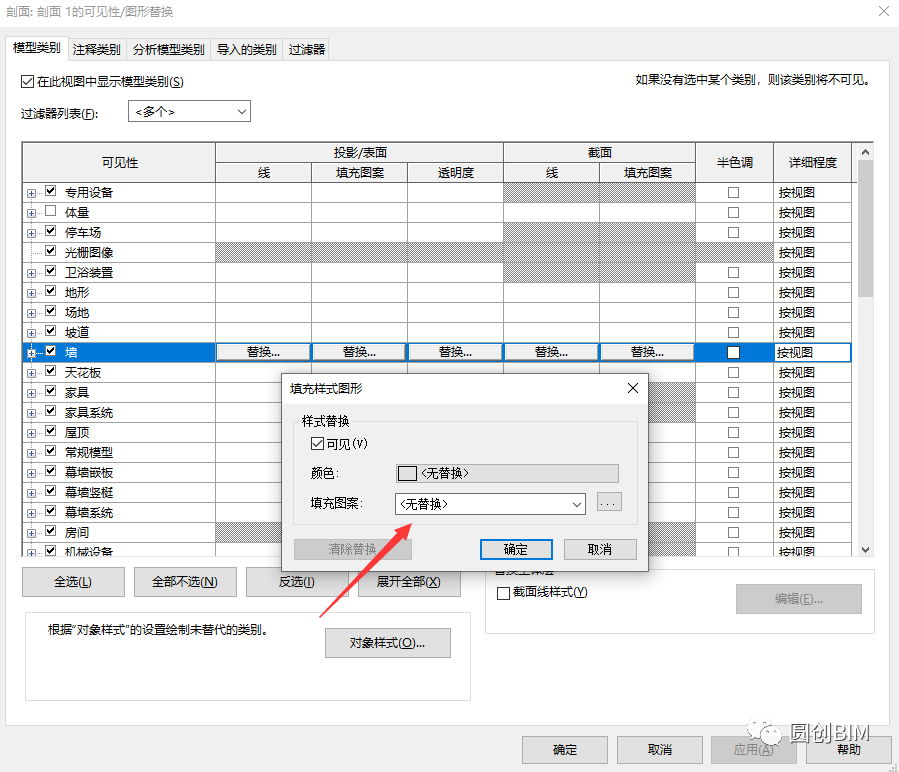The width and height of the screenshot is (899, 772).
Task: Toggle 半色调 checkbox for 地形 row
Action: (x=733, y=293)
